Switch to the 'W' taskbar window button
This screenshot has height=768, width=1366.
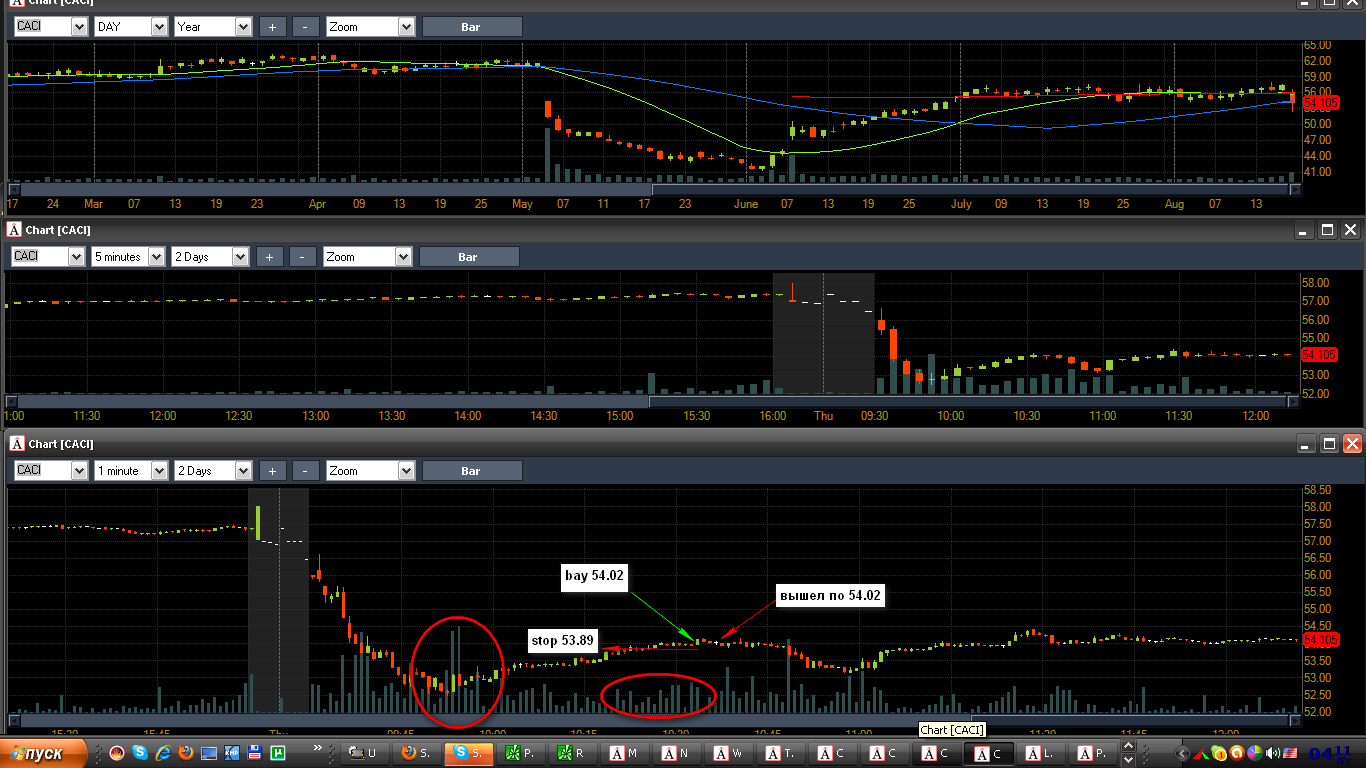coord(729,753)
